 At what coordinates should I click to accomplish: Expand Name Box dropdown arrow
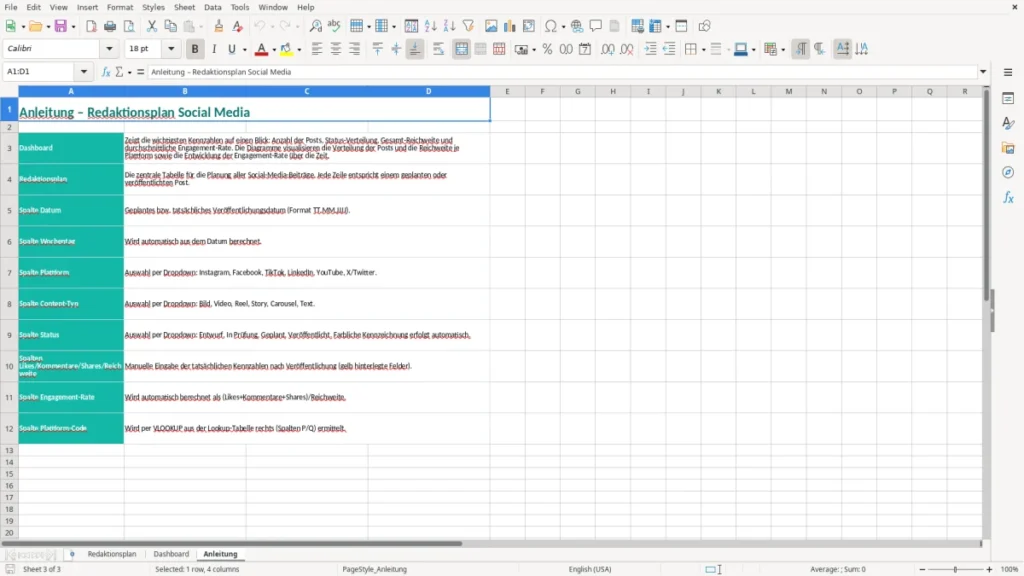[x=84, y=72]
